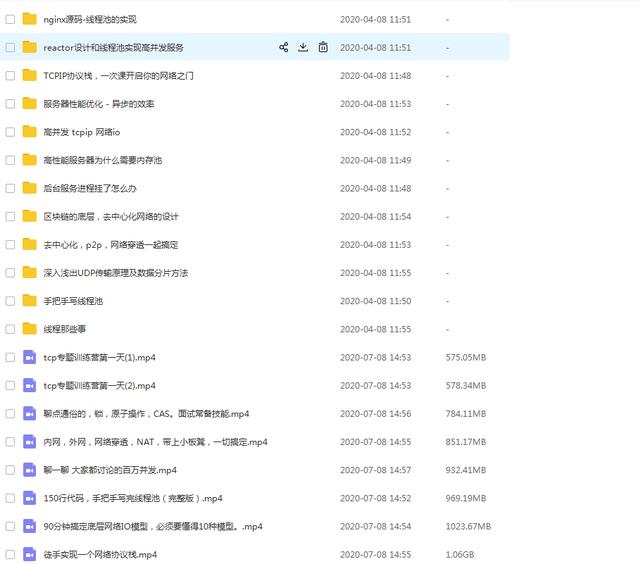Click the video icon of tcp专题训练营第一天(2).mp4
This screenshot has width=640, height=564.
click(29, 386)
